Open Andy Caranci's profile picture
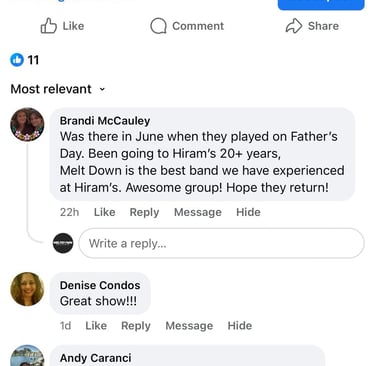 pyautogui.click(x=27, y=356)
